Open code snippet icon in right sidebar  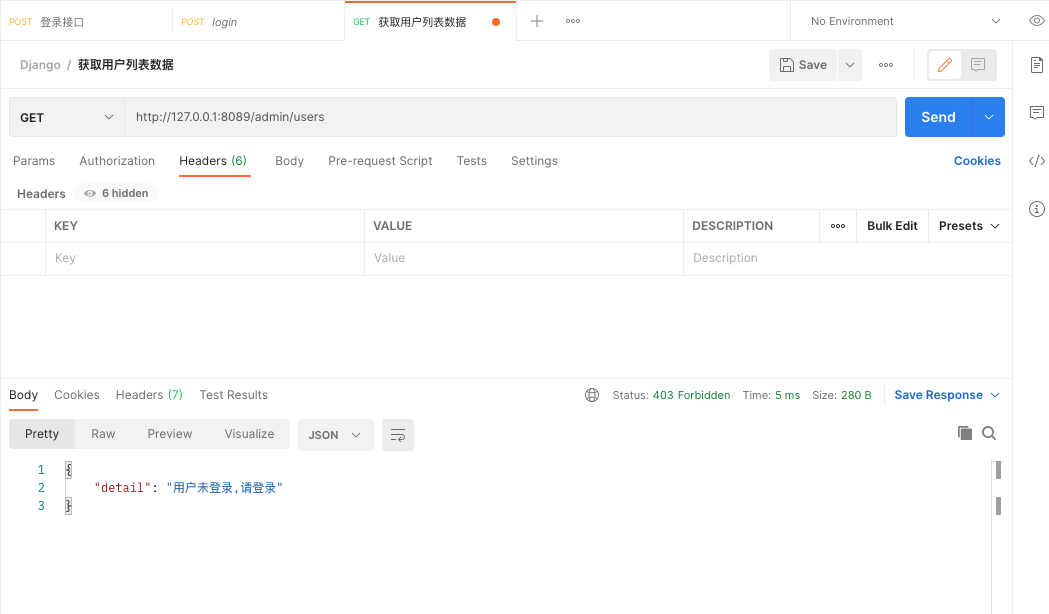pyautogui.click(x=1036, y=161)
